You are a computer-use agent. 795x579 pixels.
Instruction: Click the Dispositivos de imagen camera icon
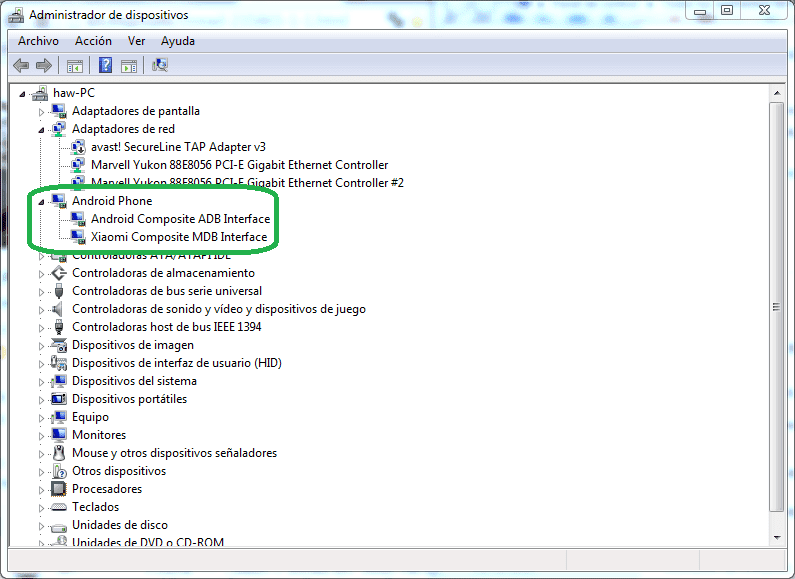click(x=59, y=345)
